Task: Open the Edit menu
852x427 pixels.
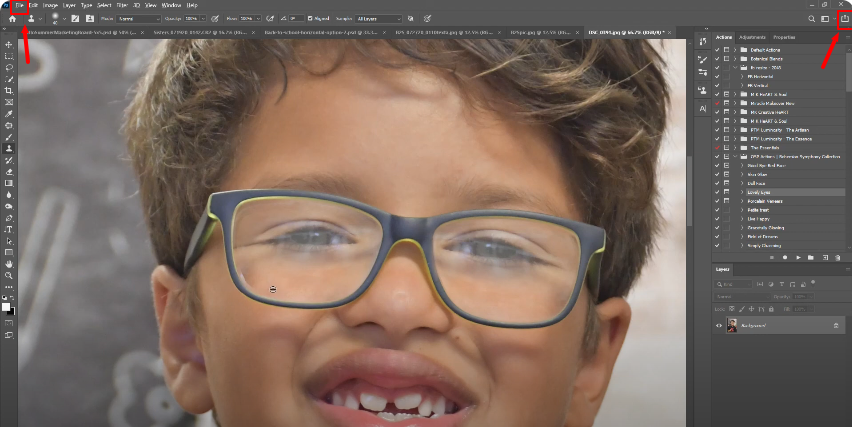Action: [34, 5]
